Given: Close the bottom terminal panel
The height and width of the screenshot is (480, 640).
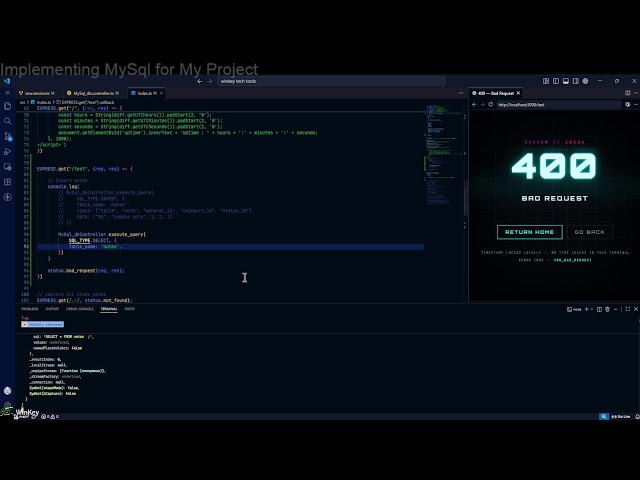Looking at the screenshot, I should [x=636, y=309].
